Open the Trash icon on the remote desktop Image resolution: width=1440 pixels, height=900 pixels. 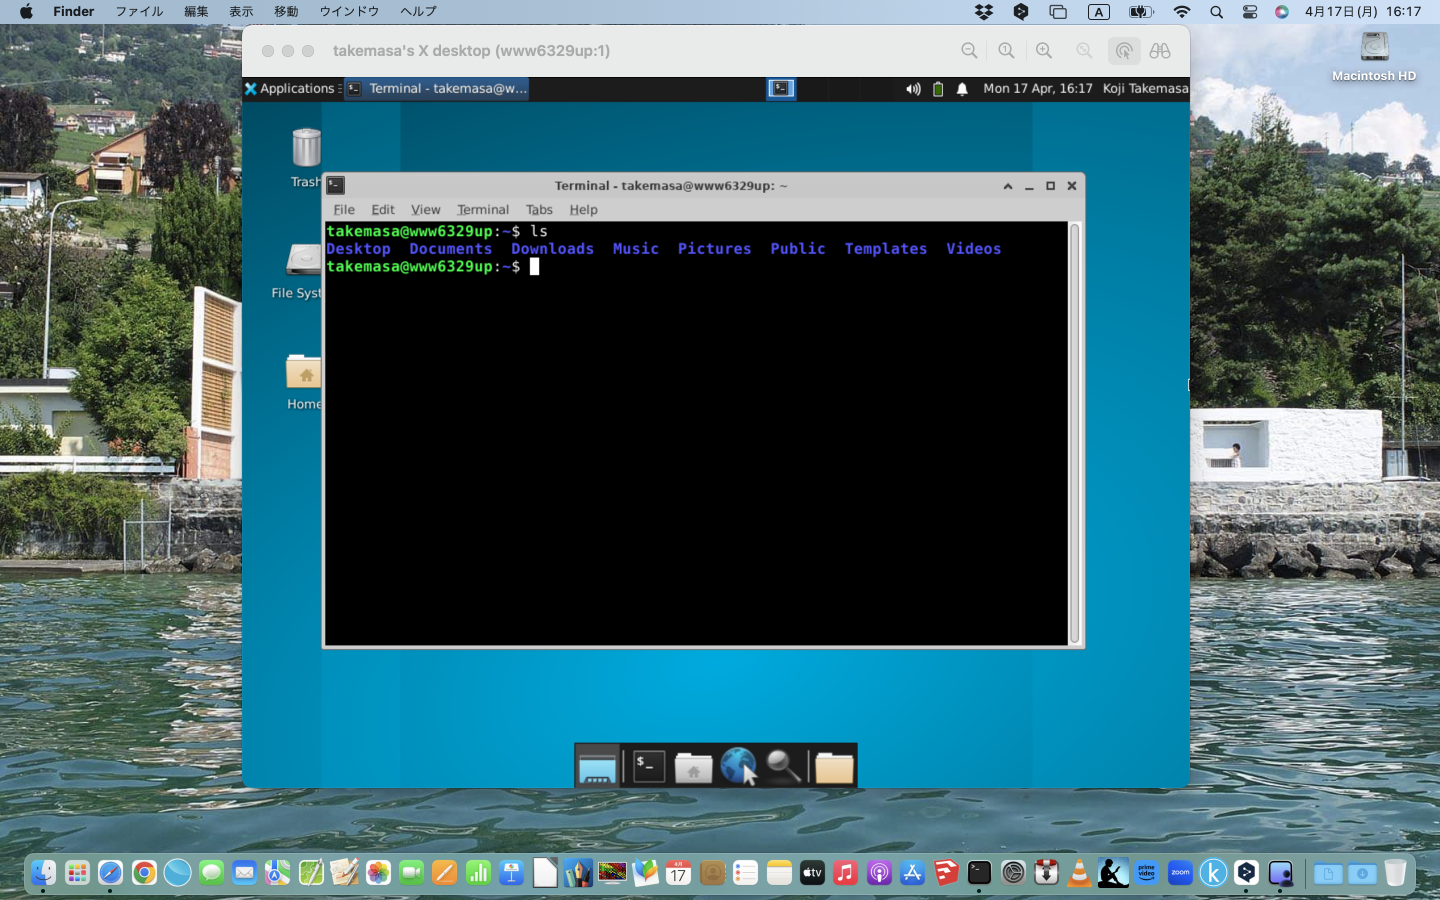(x=306, y=149)
